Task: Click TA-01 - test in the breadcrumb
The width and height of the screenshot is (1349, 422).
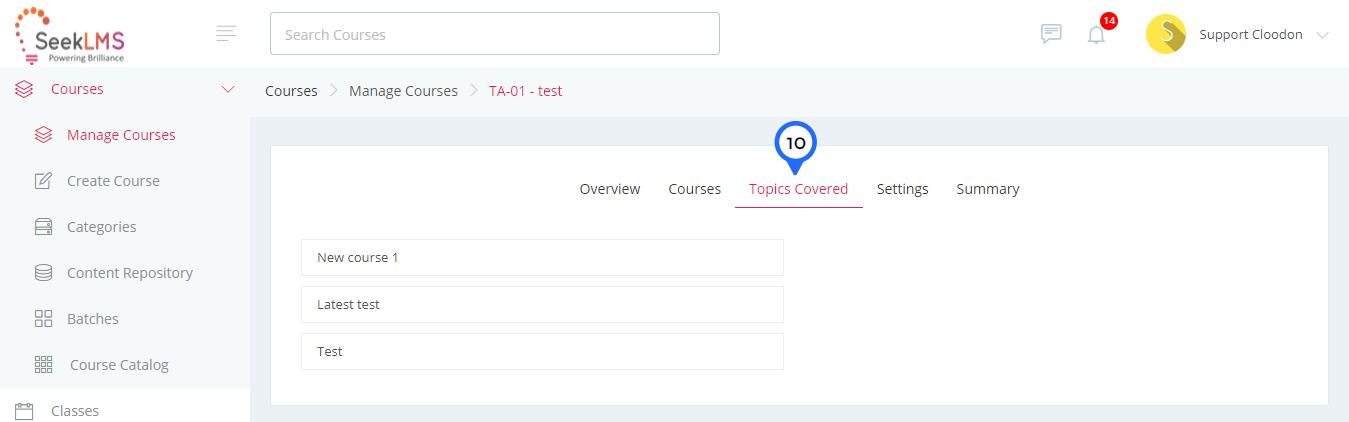Action: [x=526, y=91]
